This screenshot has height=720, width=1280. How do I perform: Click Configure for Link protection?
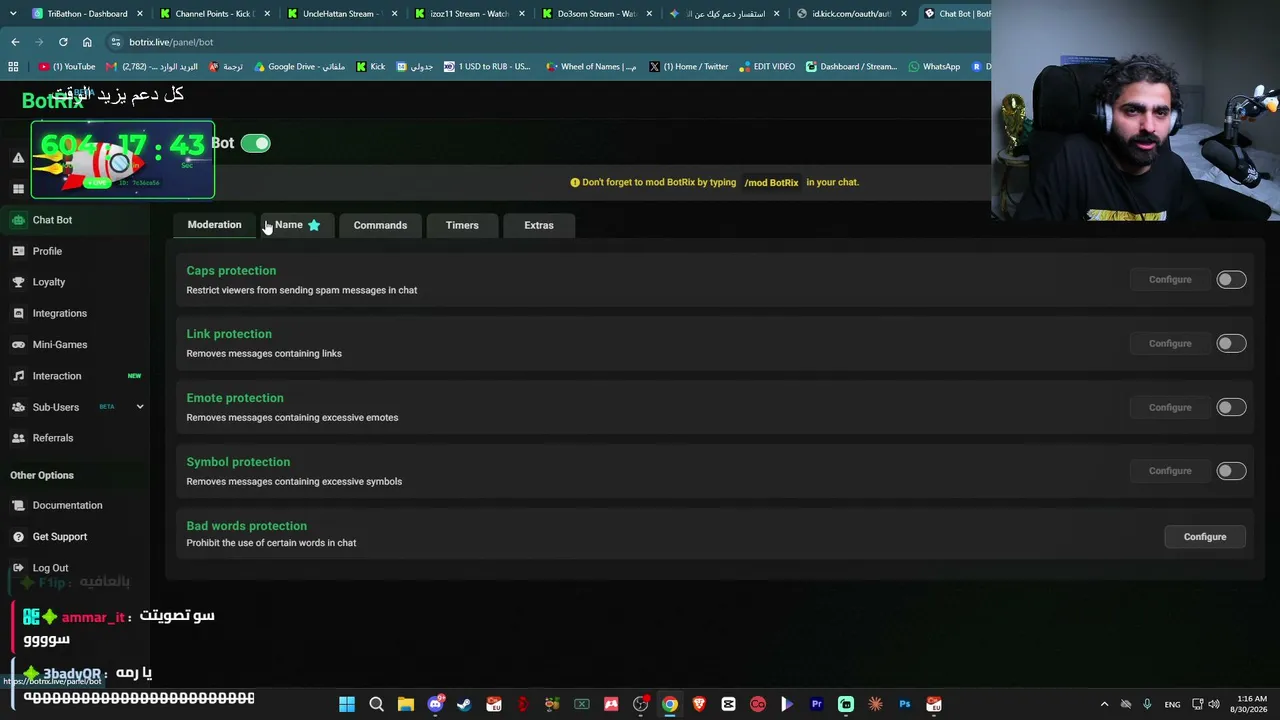(1170, 344)
